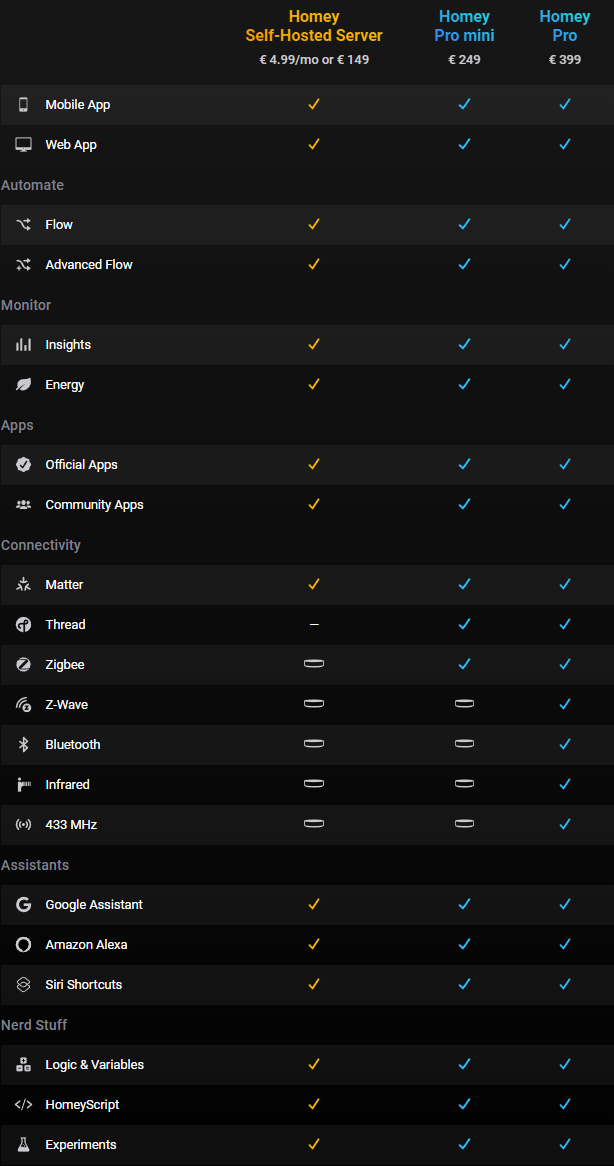The height and width of the screenshot is (1166, 614).
Task: Click the Infrared bridge icon under Self-Hosted Server
Action: tap(314, 783)
